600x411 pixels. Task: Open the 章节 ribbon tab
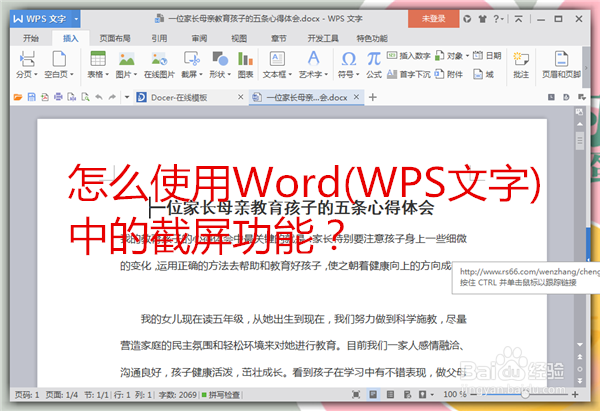click(279, 38)
